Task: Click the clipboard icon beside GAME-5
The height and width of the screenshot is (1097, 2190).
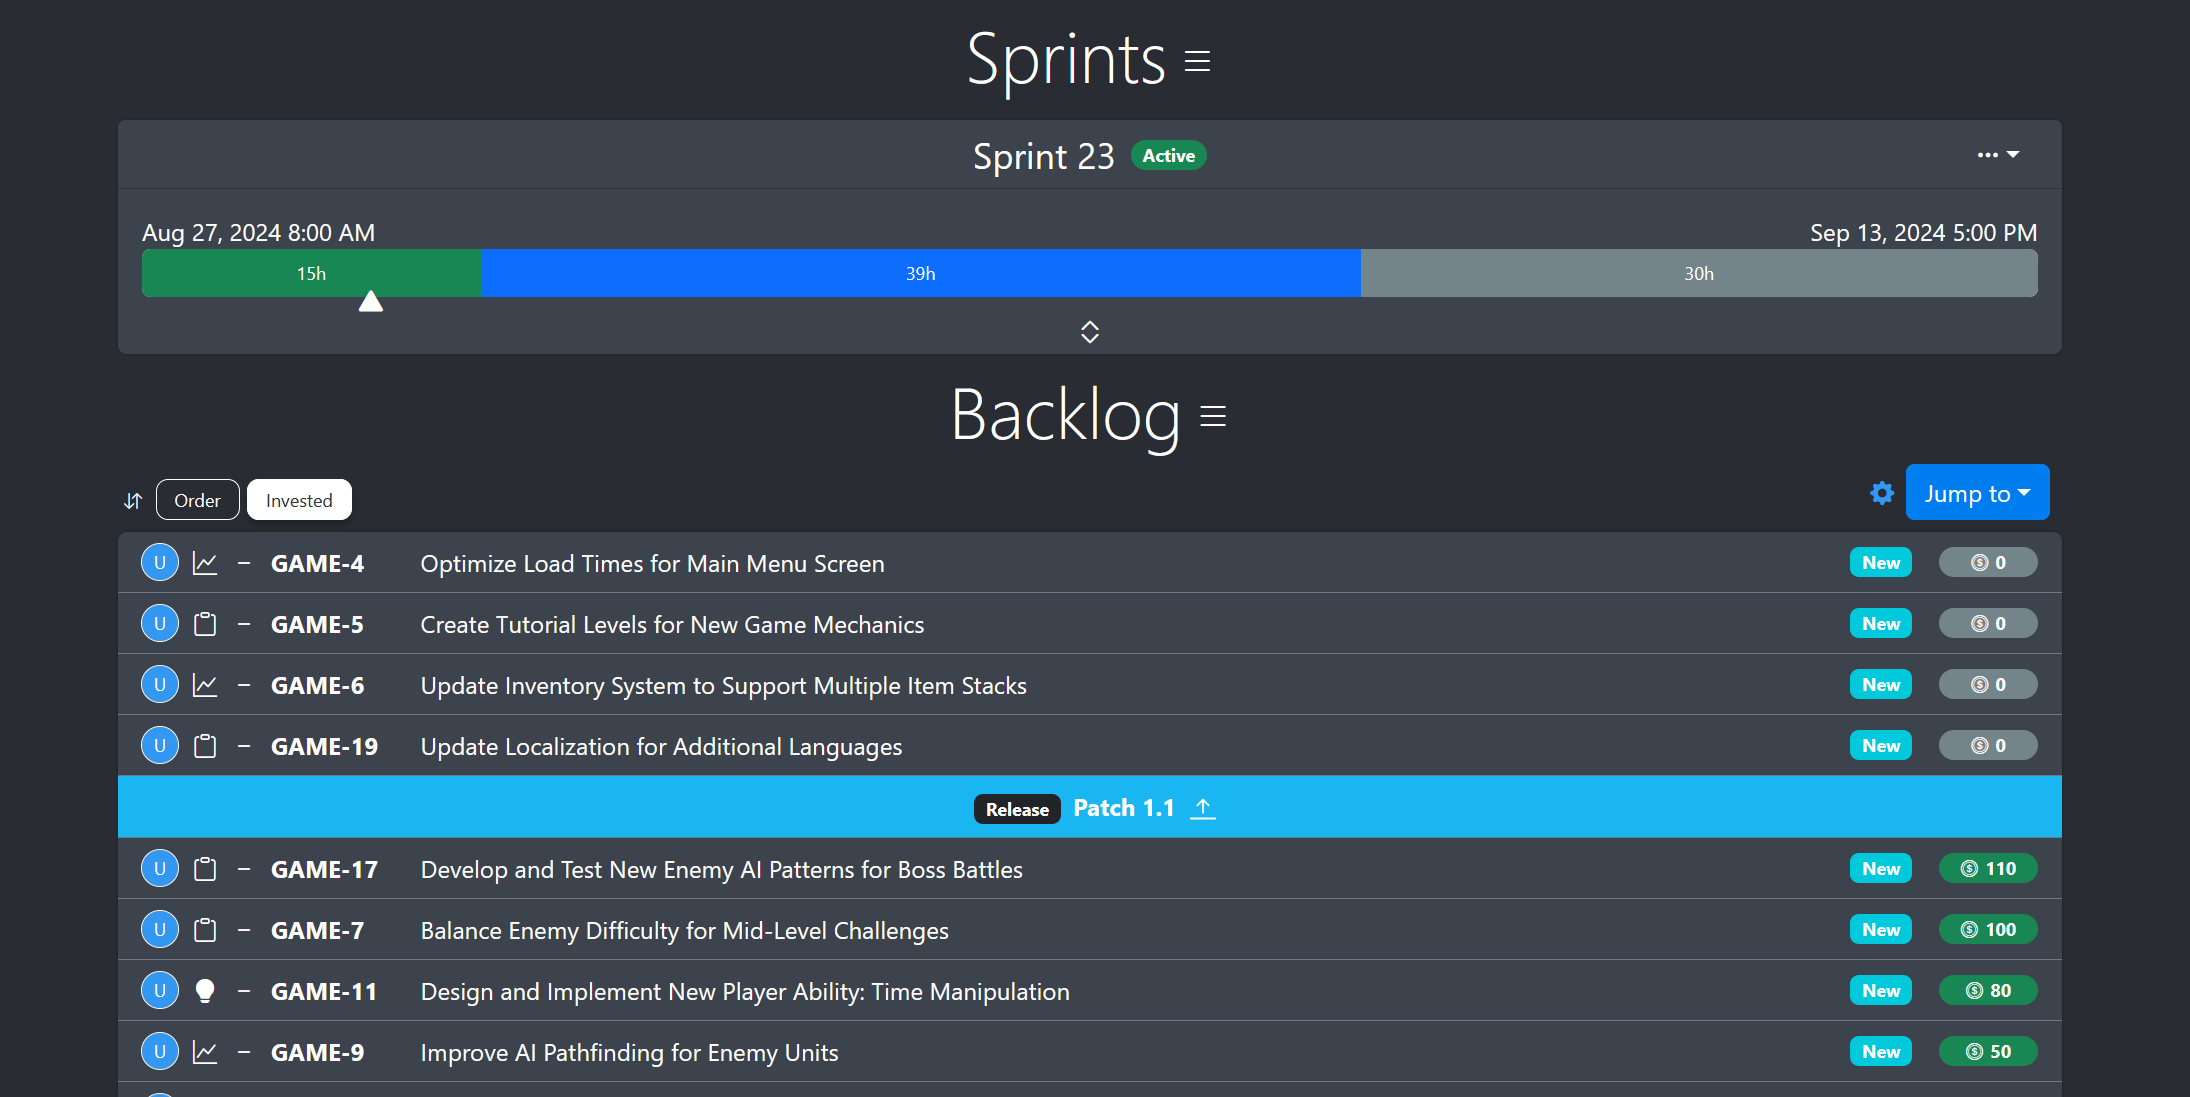Action: click(x=204, y=623)
